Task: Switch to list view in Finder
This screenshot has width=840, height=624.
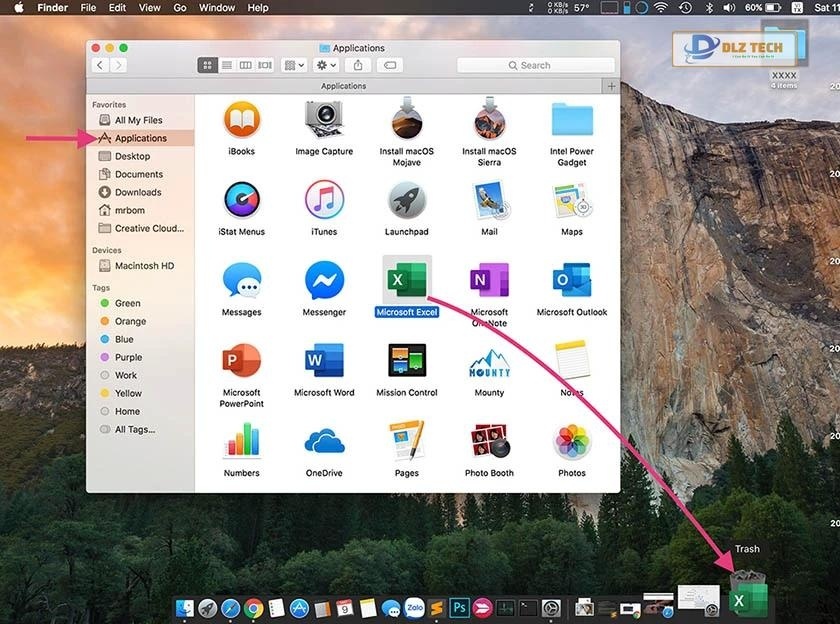Action: pyautogui.click(x=226, y=64)
